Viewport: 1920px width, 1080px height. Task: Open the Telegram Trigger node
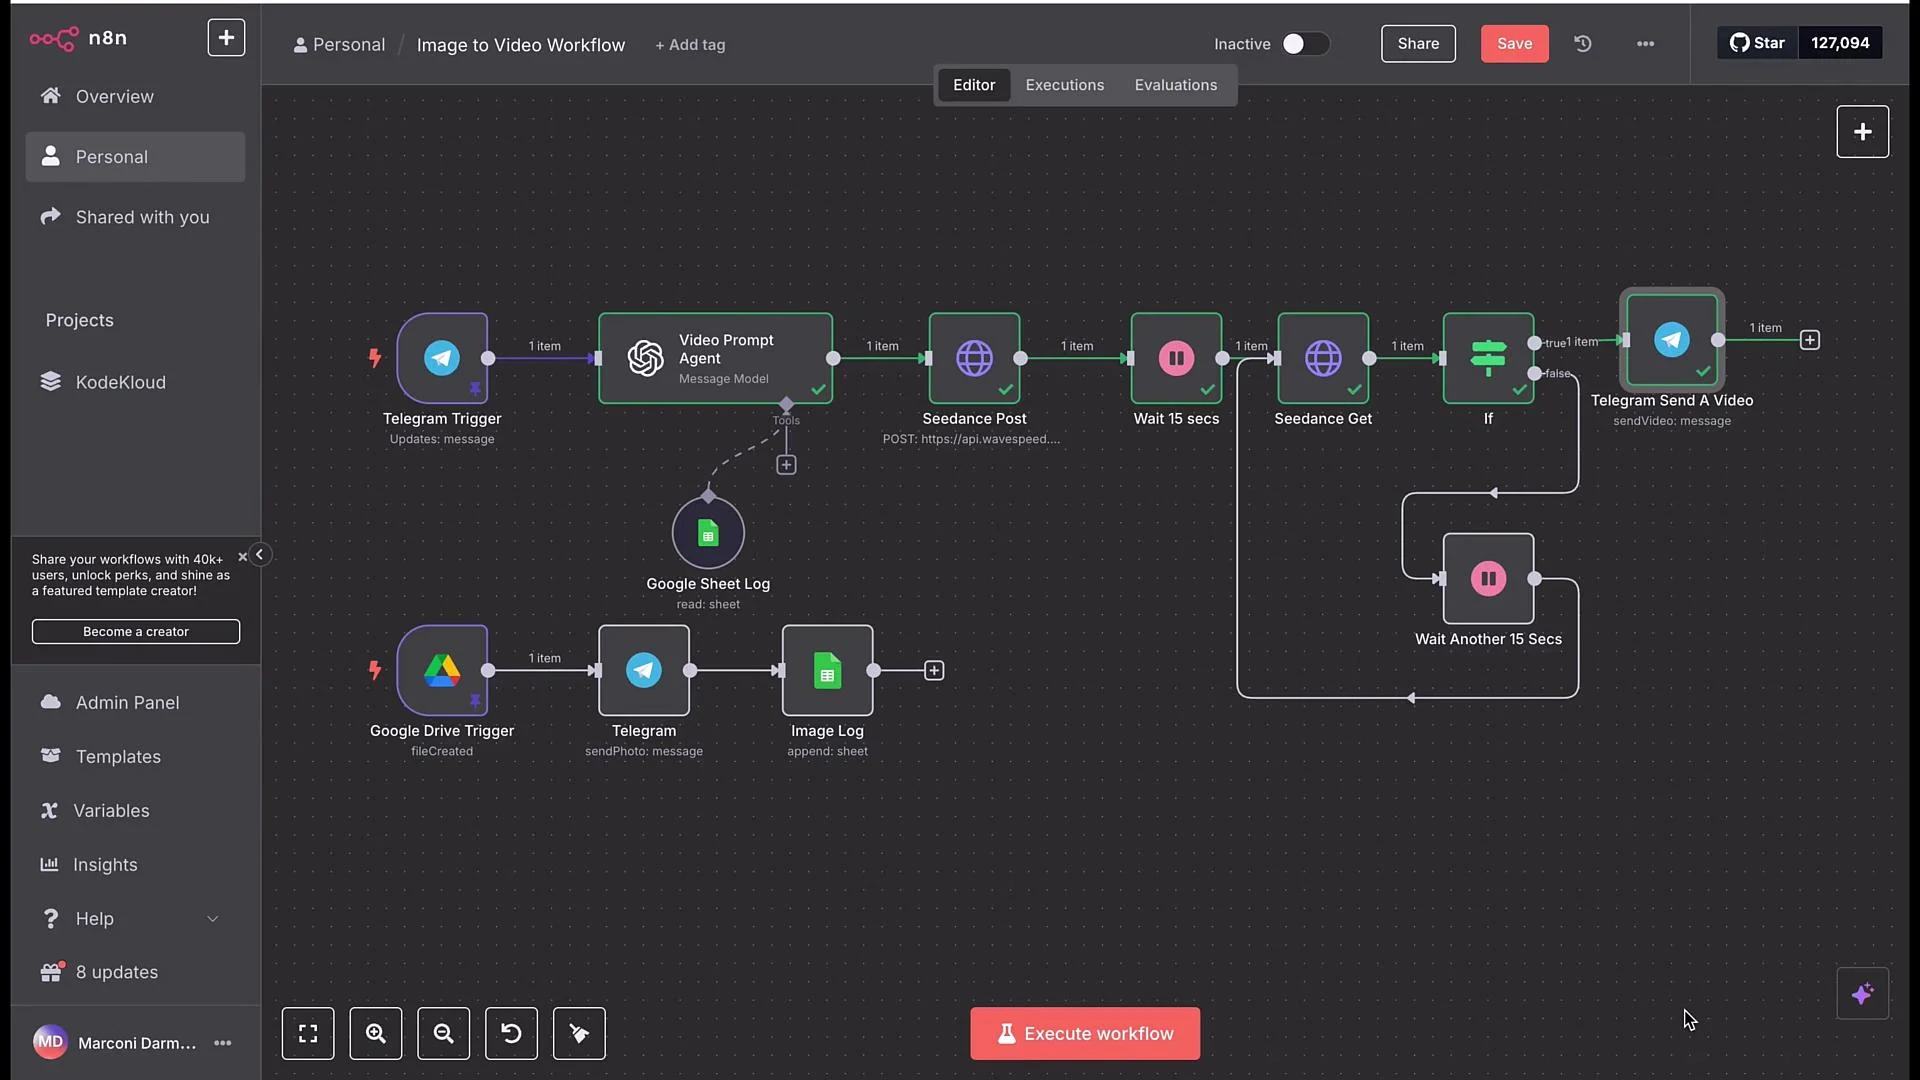(x=442, y=358)
